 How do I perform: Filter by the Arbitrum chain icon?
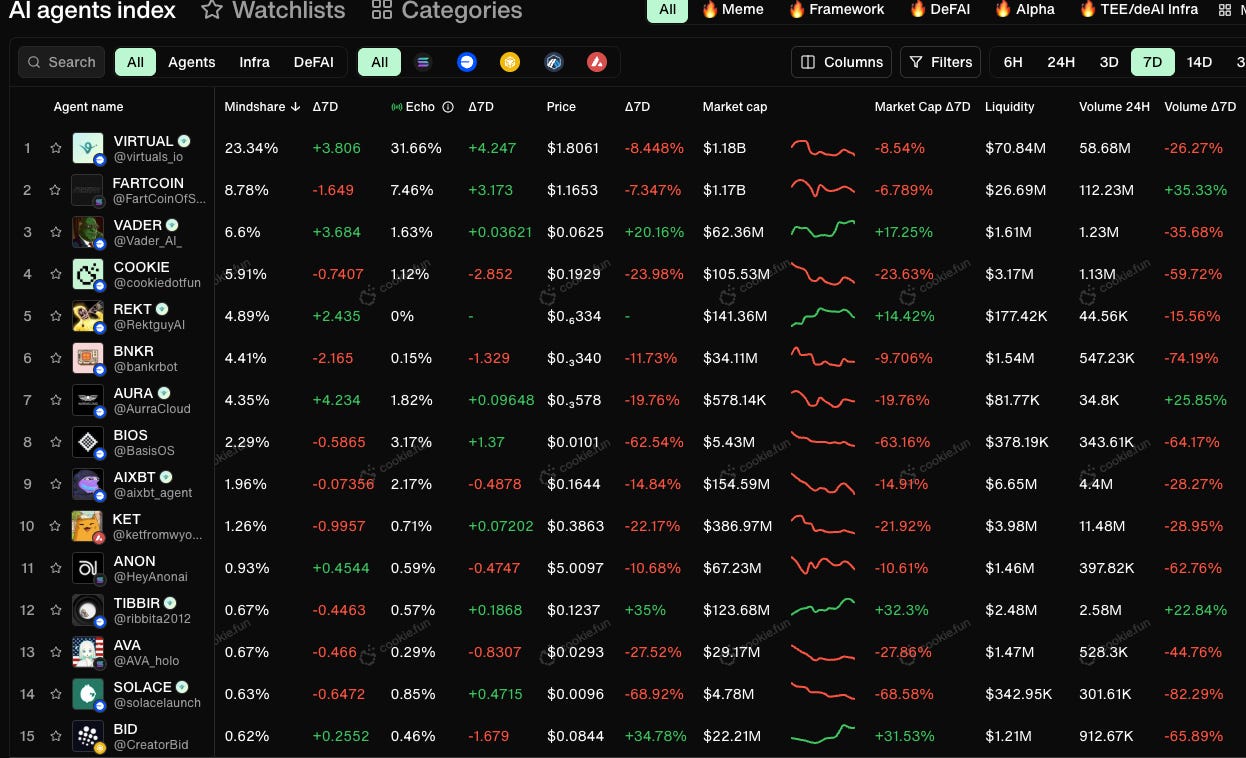pyautogui.click(x=553, y=62)
